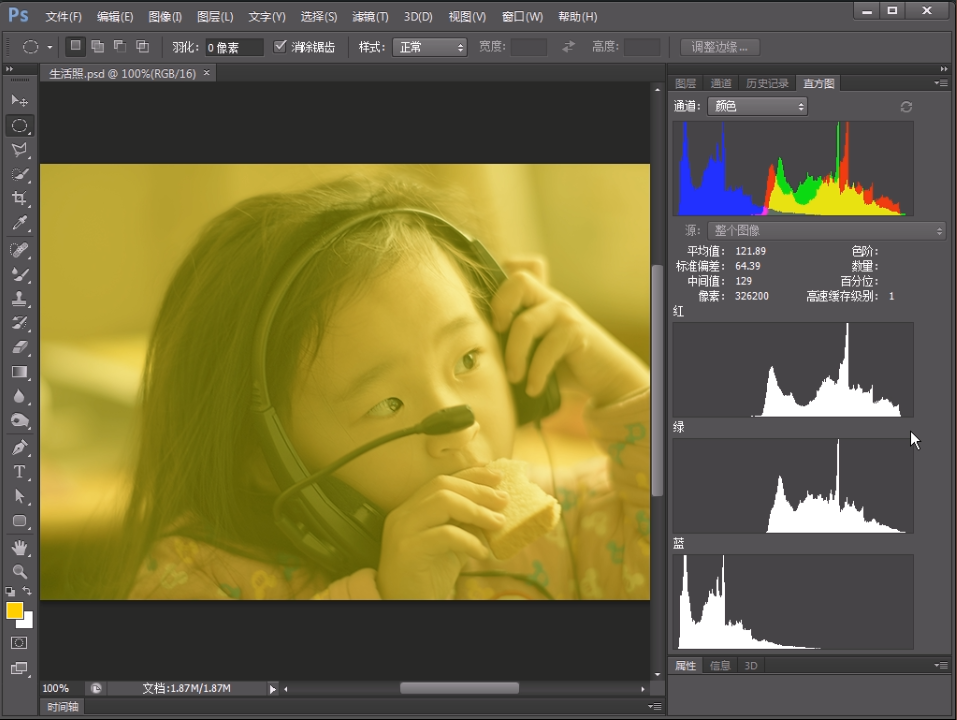Select the Zoom magnifier tool

(19, 571)
